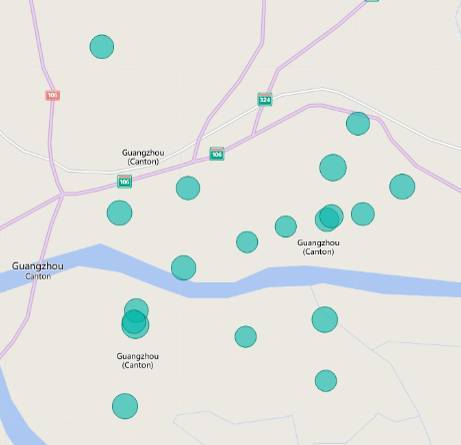
Task: Click the small bubble left of eastern Guangzhou label
Action: (x=286, y=227)
